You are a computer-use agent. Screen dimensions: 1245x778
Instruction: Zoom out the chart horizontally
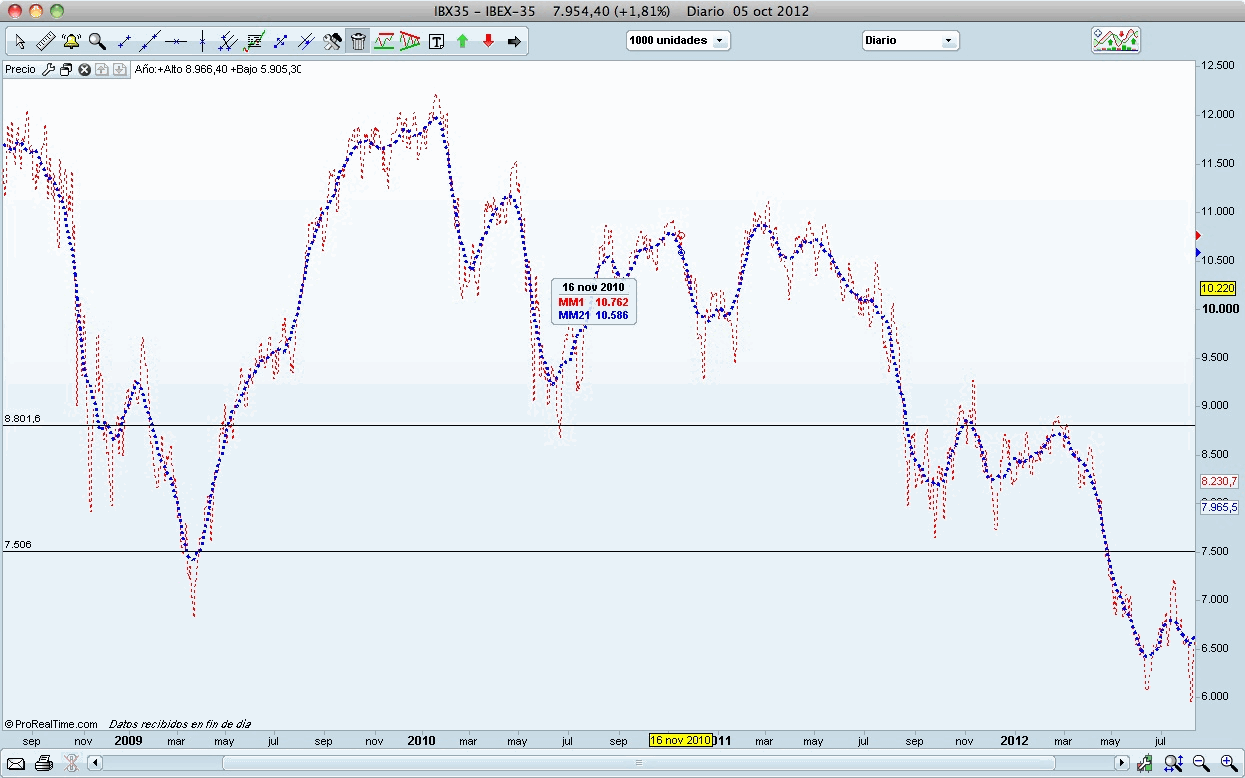coord(1200,763)
